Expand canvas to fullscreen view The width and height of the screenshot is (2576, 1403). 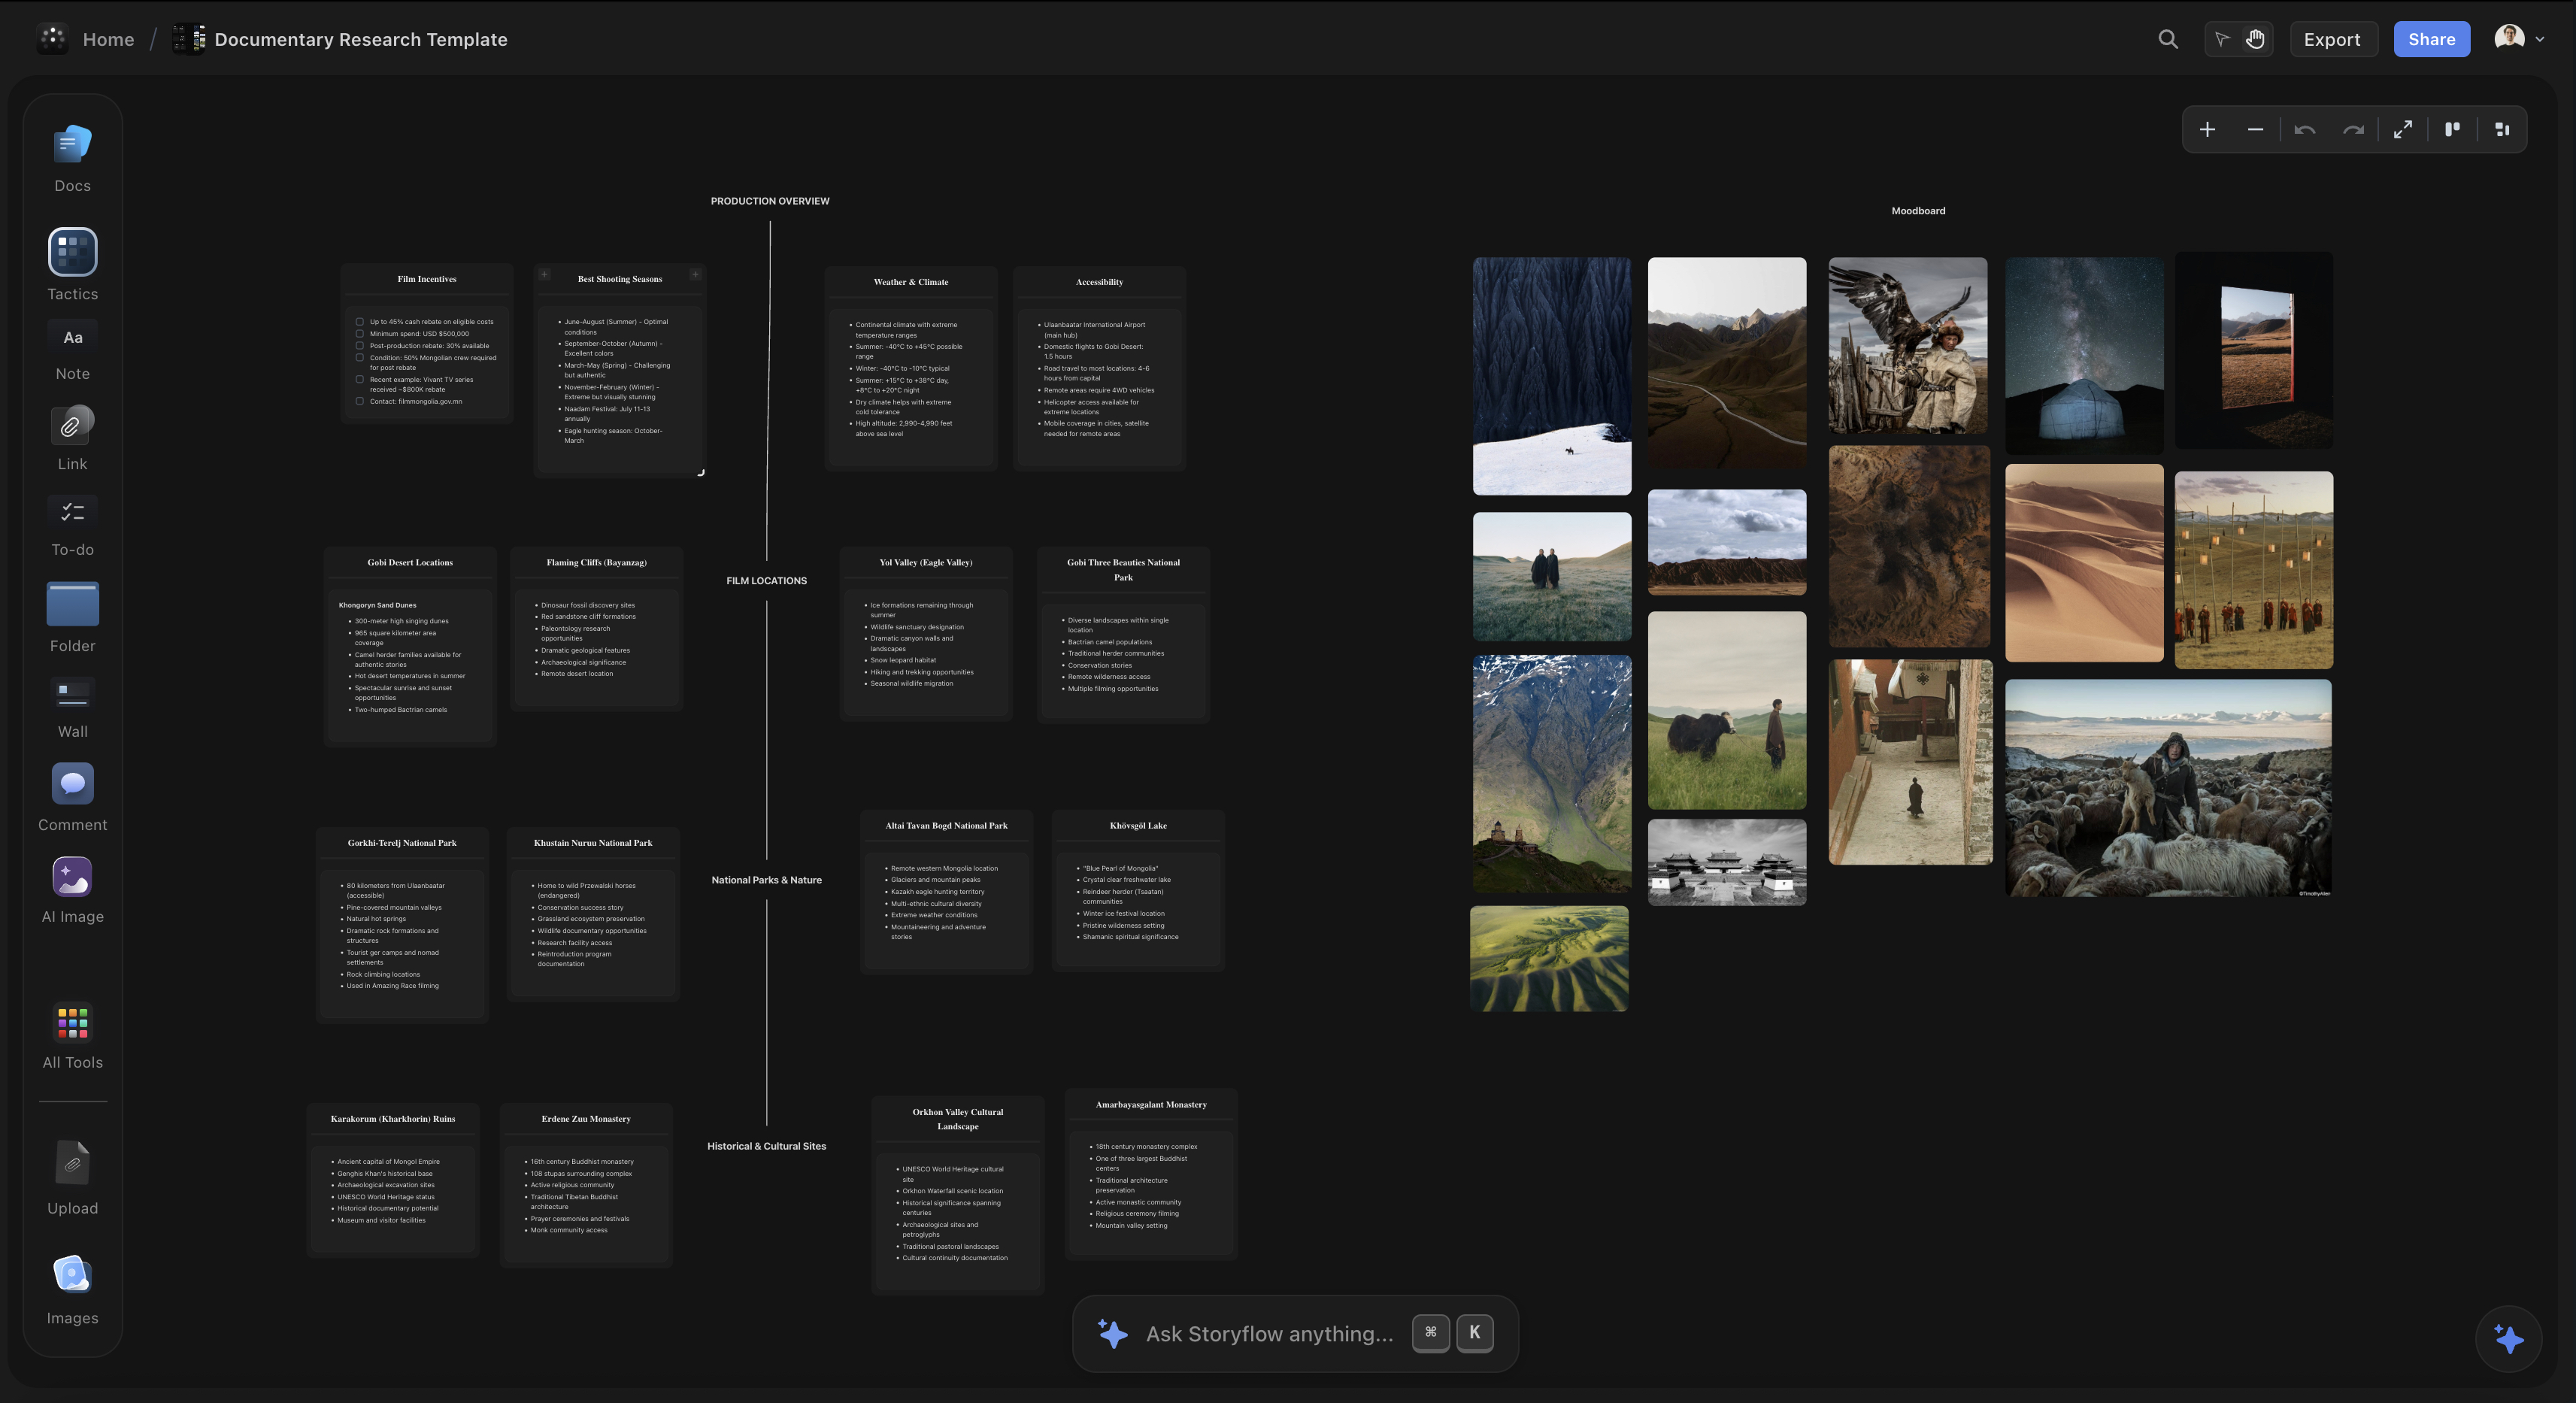point(2403,129)
